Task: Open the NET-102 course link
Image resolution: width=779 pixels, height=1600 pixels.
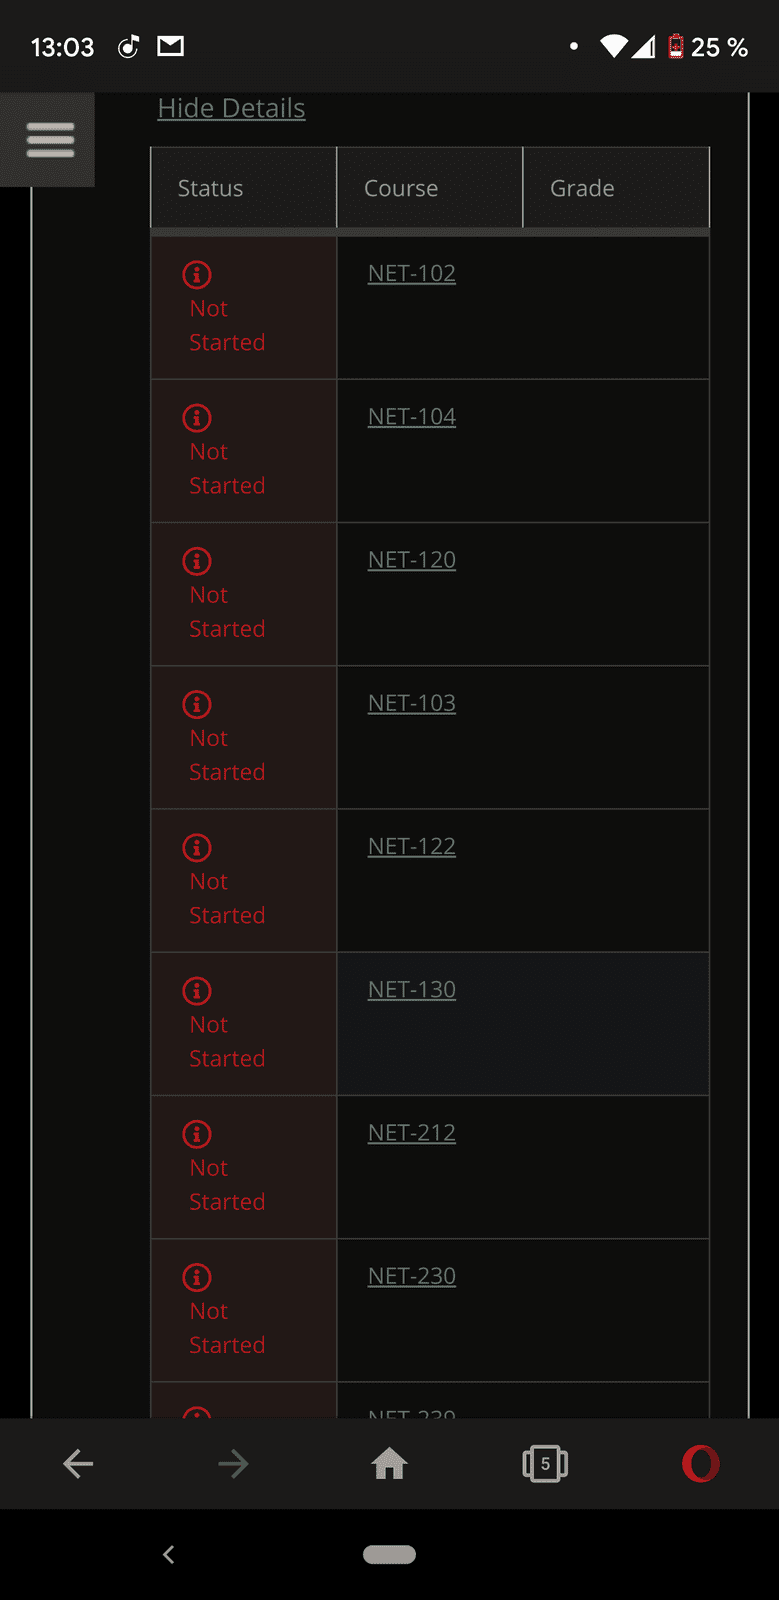Action: [x=412, y=274]
